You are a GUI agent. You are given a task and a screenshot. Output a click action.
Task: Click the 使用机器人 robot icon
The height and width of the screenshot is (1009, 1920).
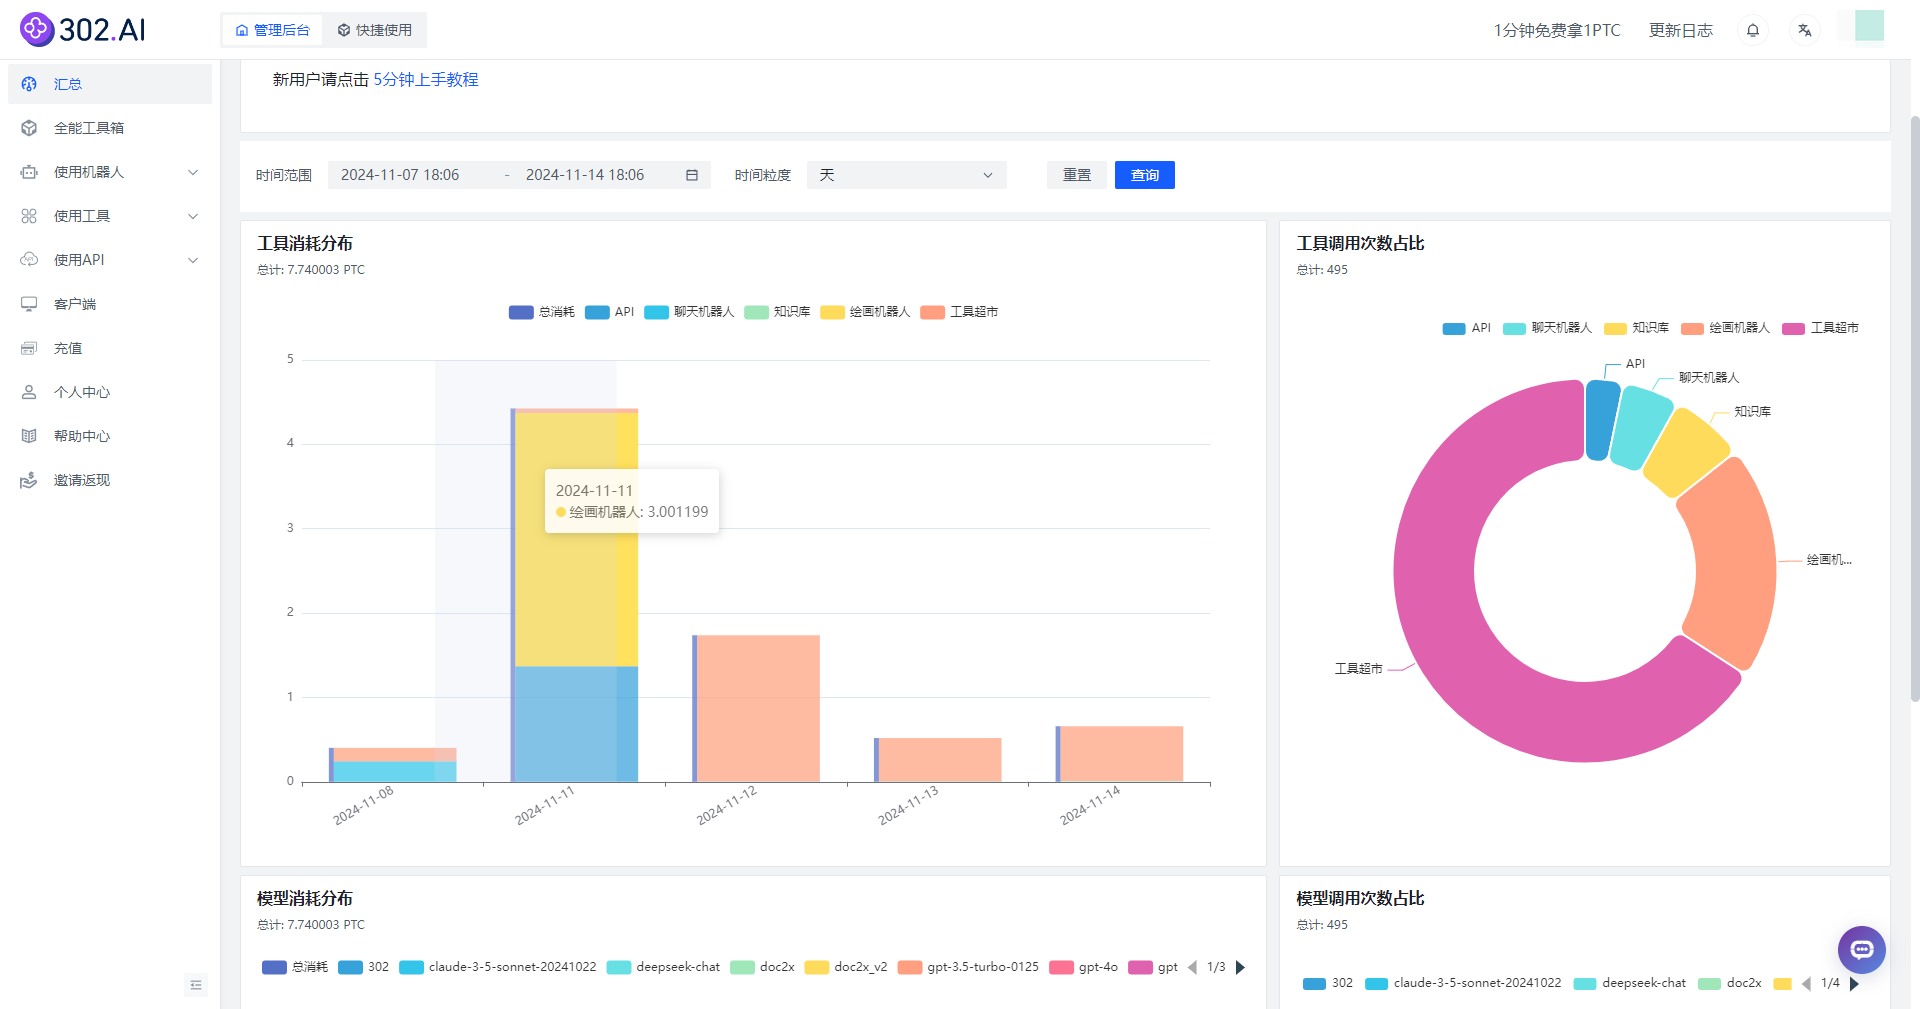pyautogui.click(x=29, y=172)
